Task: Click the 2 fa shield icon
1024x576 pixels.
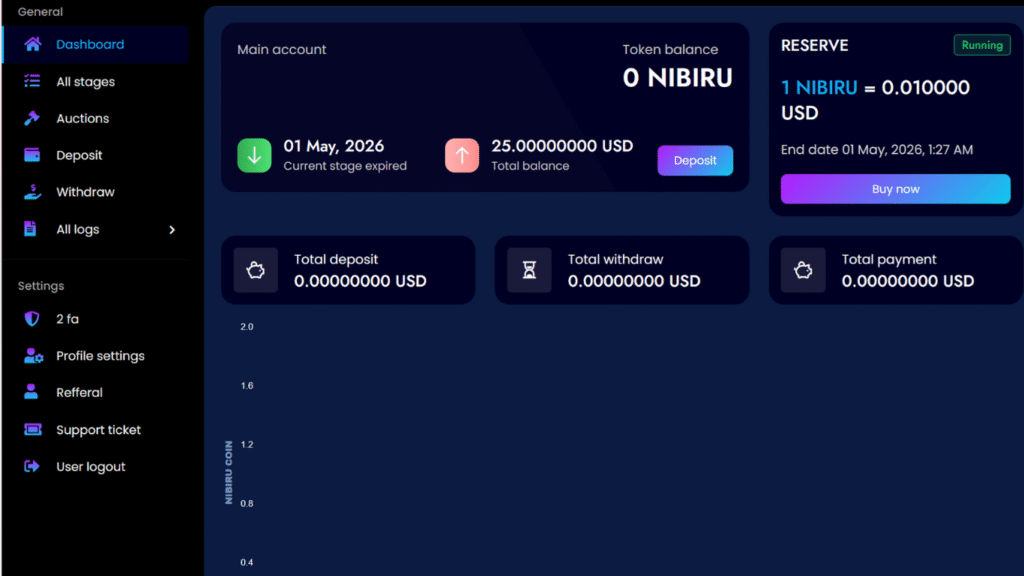Action: coord(33,319)
